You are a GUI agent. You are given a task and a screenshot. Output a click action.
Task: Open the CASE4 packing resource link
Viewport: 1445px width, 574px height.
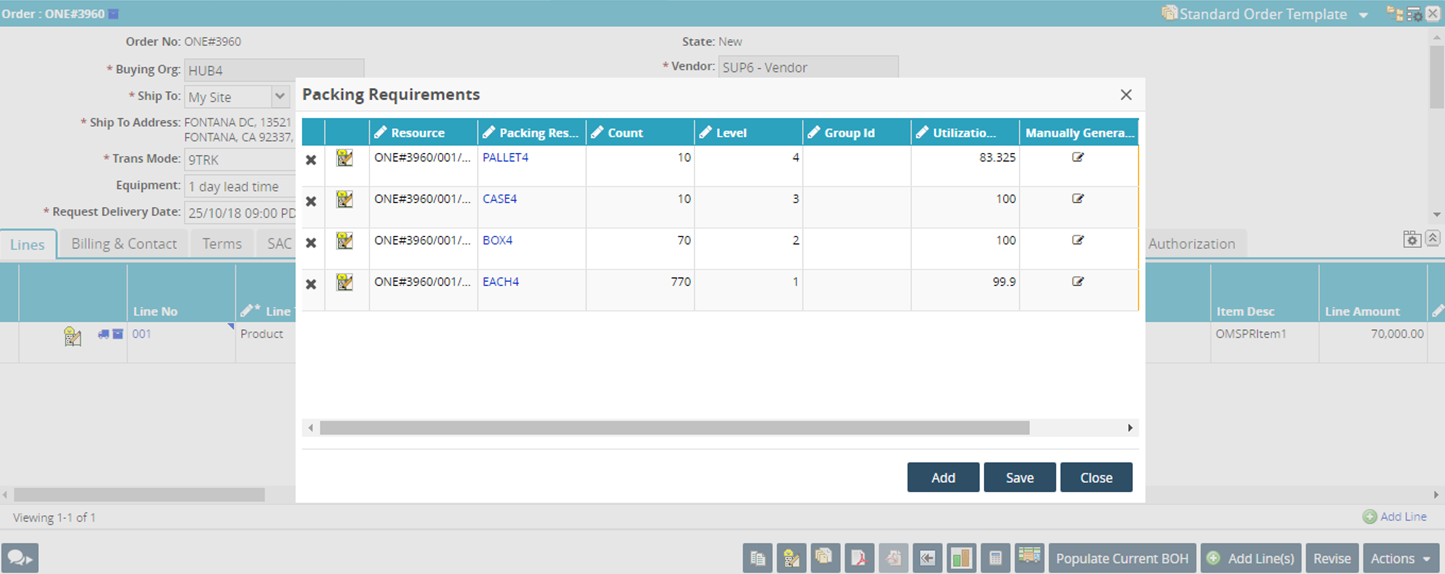click(x=500, y=199)
